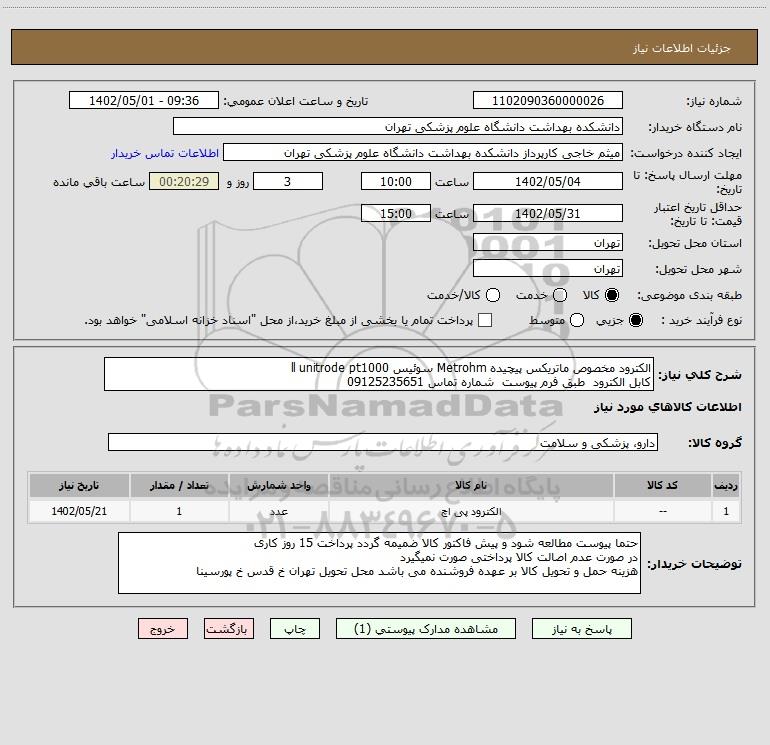Click the buyer organization name field
Image resolution: width=770 pixels, height=745 pixels.
pyautogui.click(x=398, y=127)
